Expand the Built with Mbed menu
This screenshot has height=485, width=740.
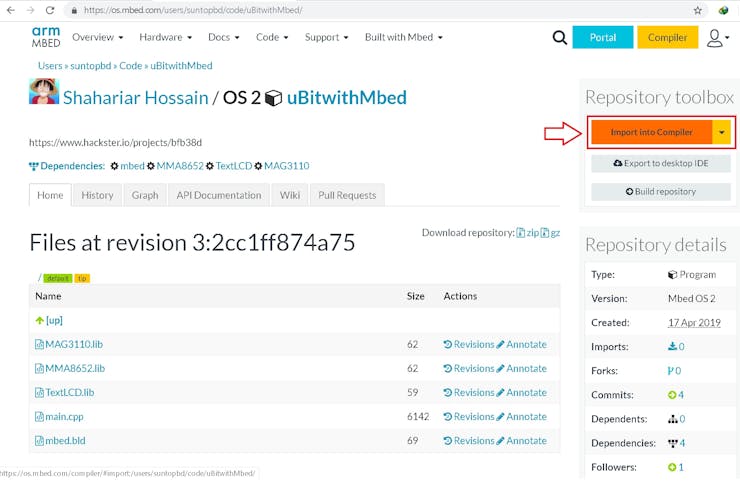pyautogui.click(x=404, y=37)
